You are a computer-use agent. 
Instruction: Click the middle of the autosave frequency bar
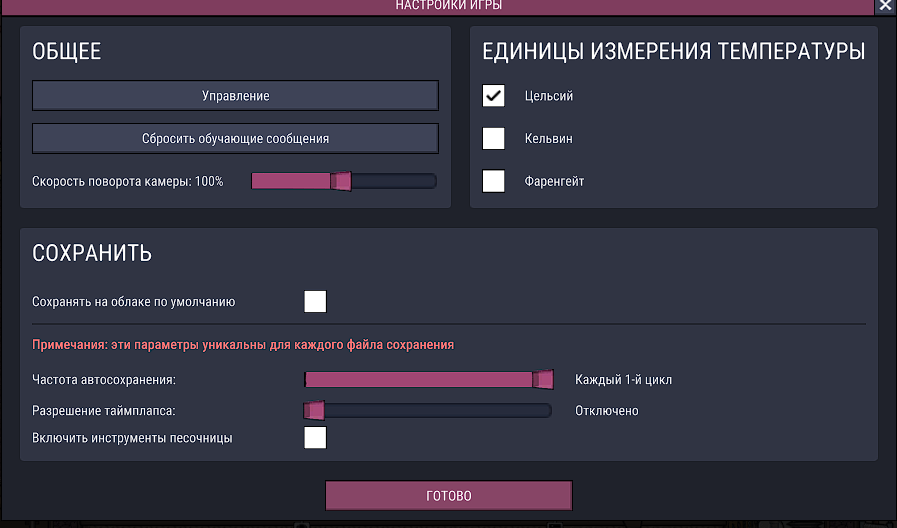[x=425, y=379]
